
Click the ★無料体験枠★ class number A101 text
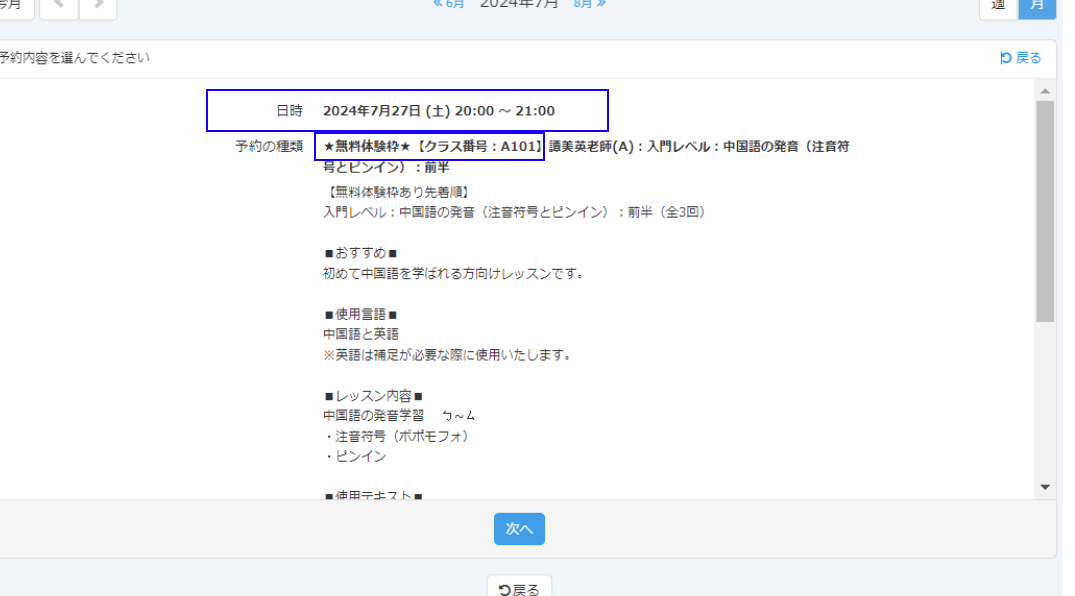tap(430, 146)
